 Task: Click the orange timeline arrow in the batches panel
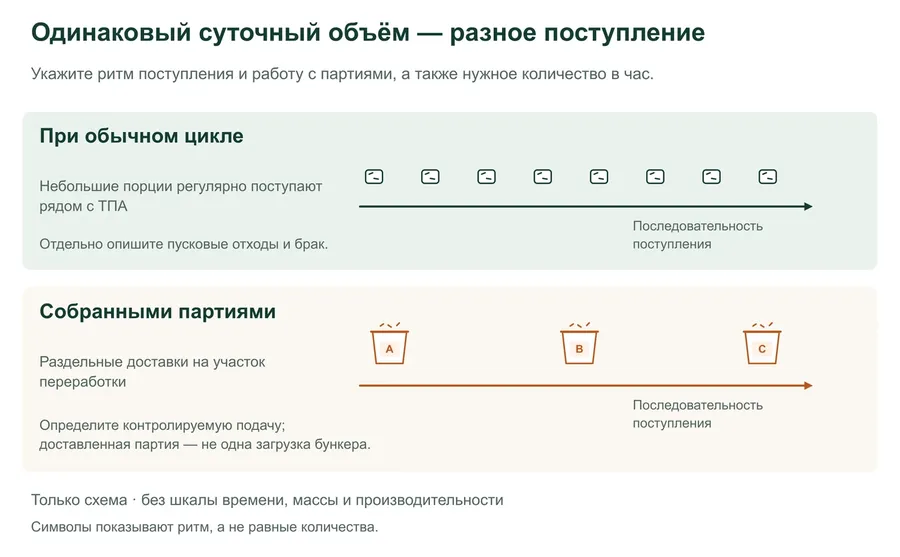pos(585,385)
